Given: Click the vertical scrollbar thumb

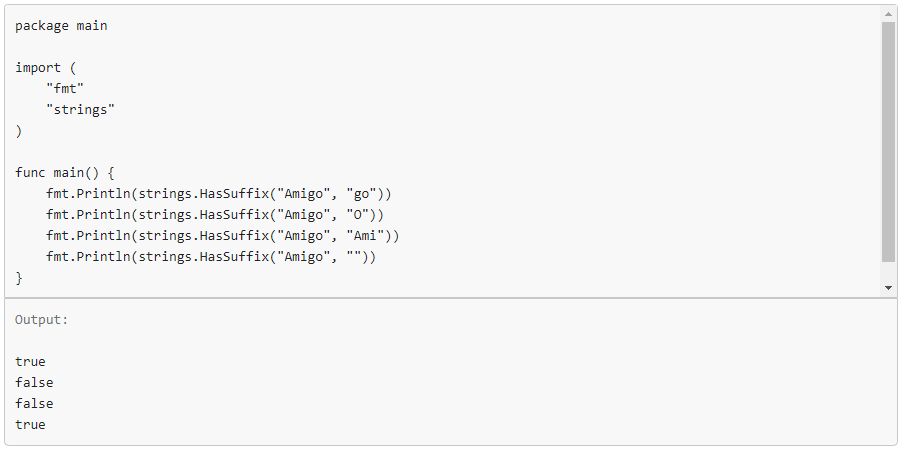Looking at the screenshot, I should [x=888, y=140].
